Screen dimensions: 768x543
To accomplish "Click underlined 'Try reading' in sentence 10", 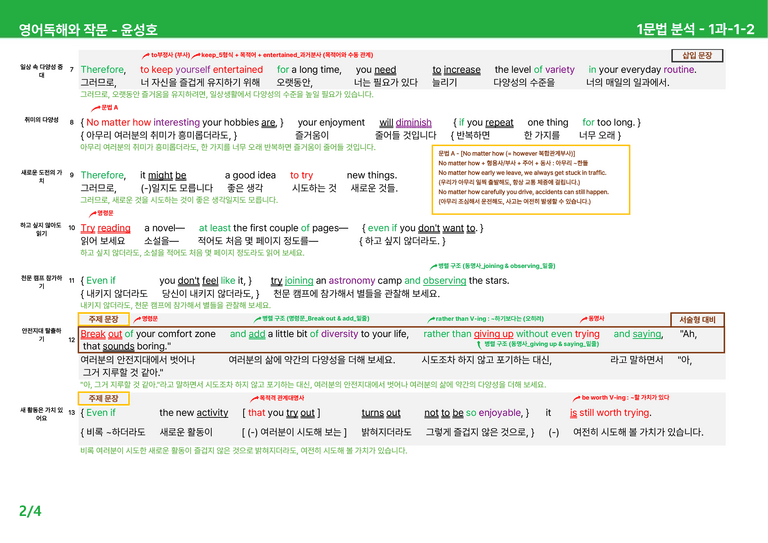I will coord(105,228).
